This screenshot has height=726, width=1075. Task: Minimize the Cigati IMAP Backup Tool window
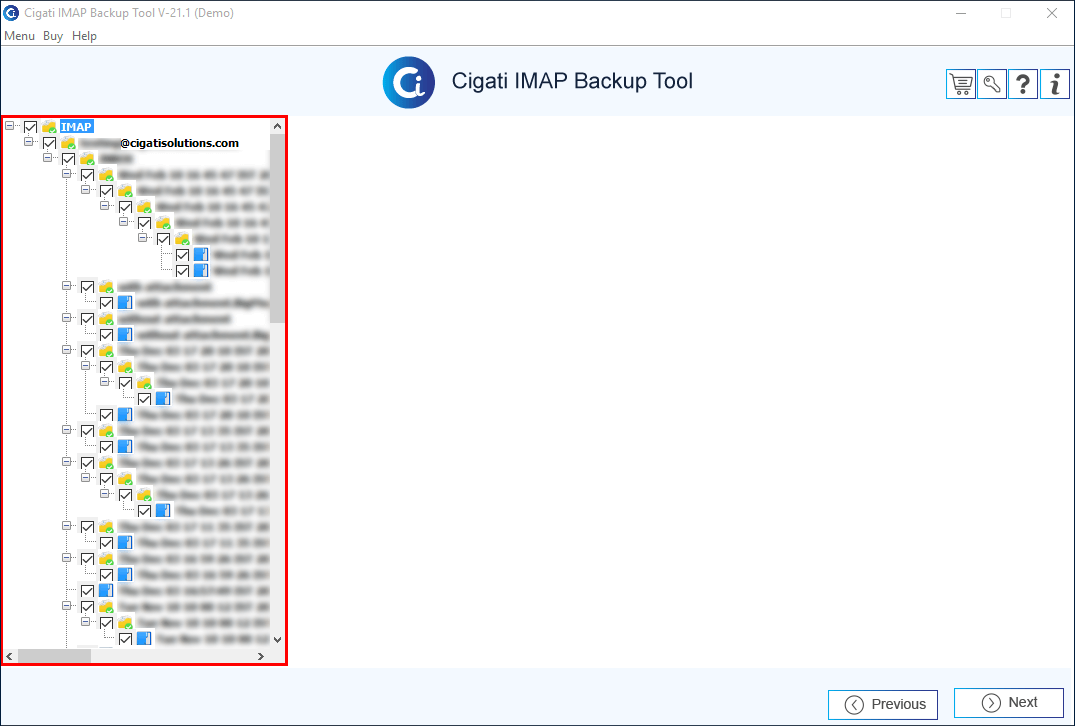[x=961, y=13]
